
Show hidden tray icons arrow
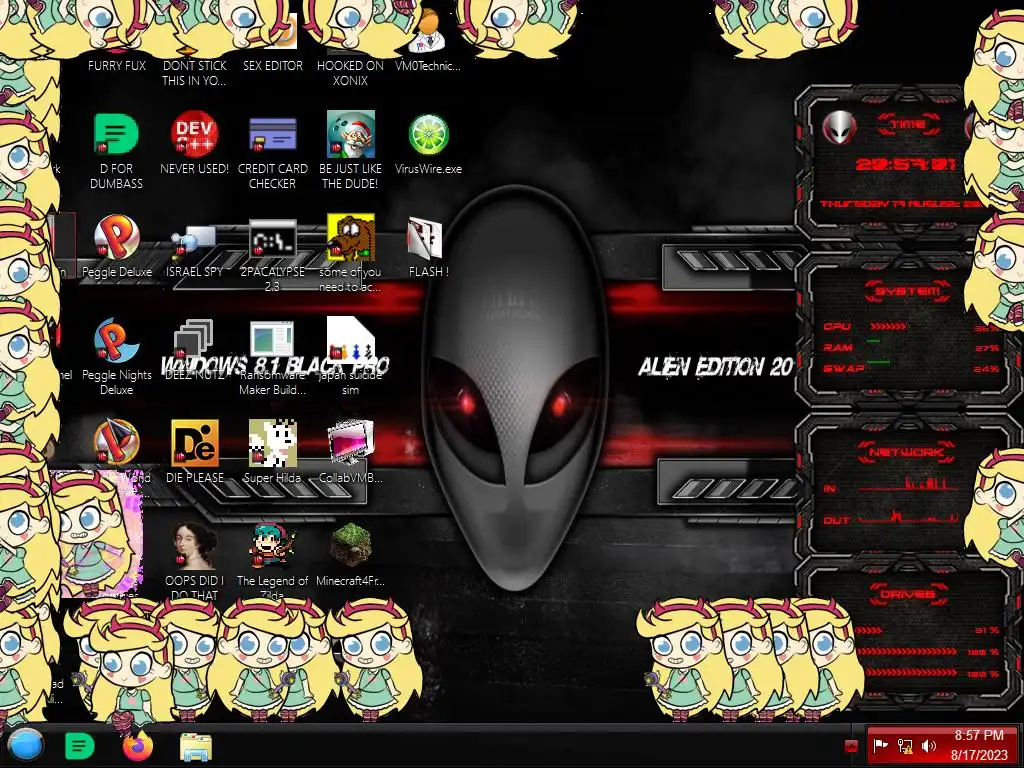point(851,745)
